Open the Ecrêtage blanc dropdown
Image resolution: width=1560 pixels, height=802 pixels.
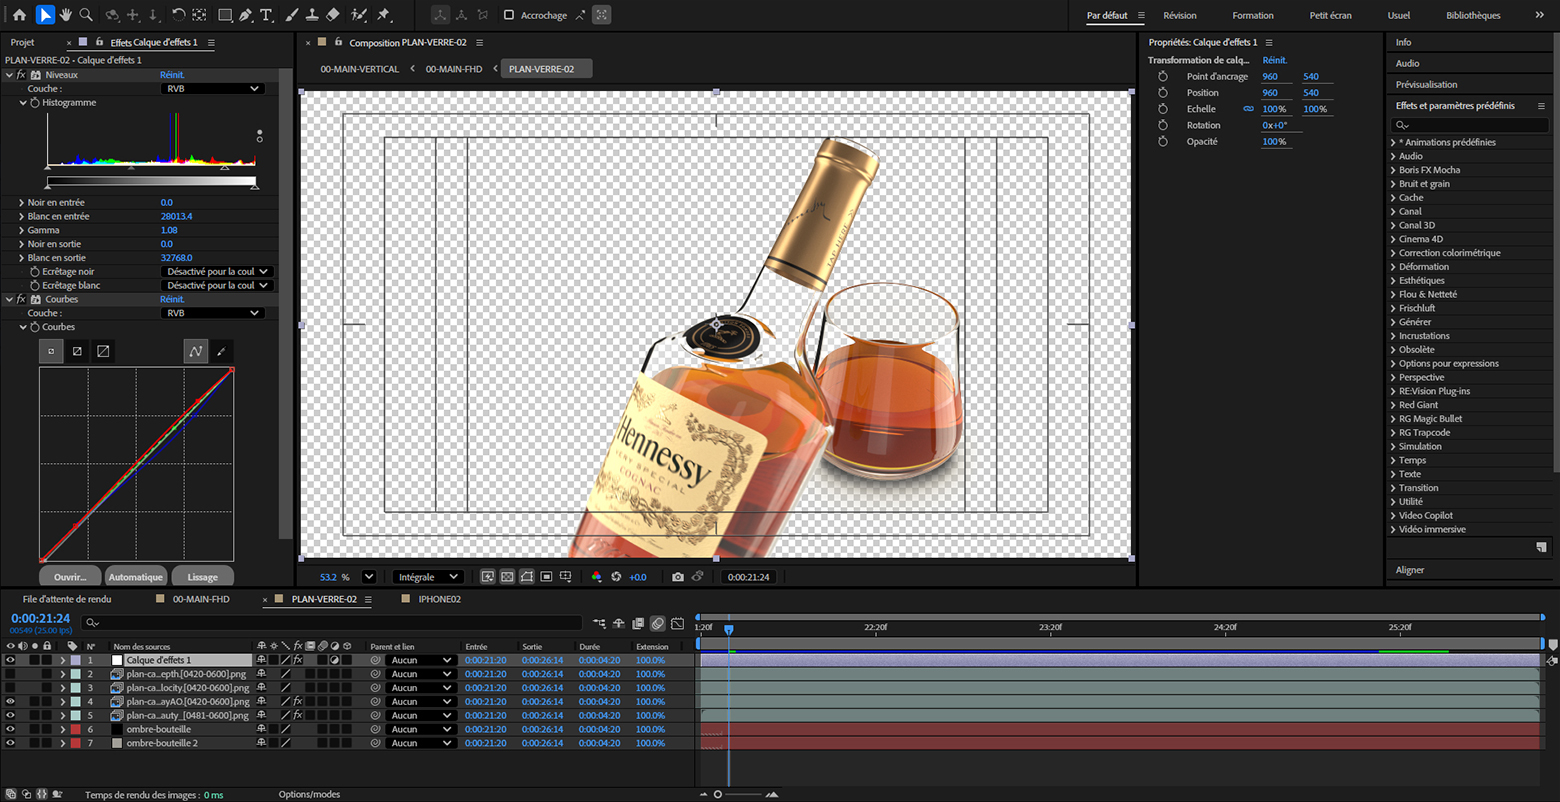click(217, 285)
